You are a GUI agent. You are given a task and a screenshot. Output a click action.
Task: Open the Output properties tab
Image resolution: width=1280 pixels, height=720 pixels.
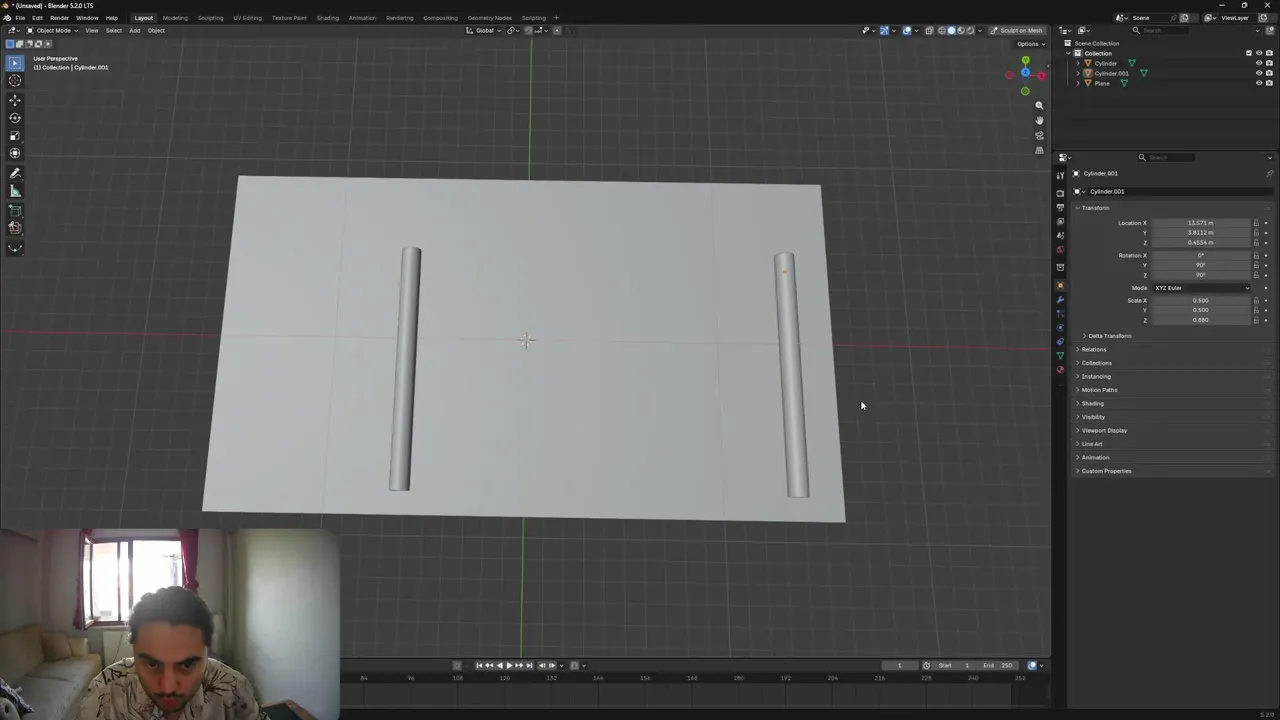[1061, 207]
